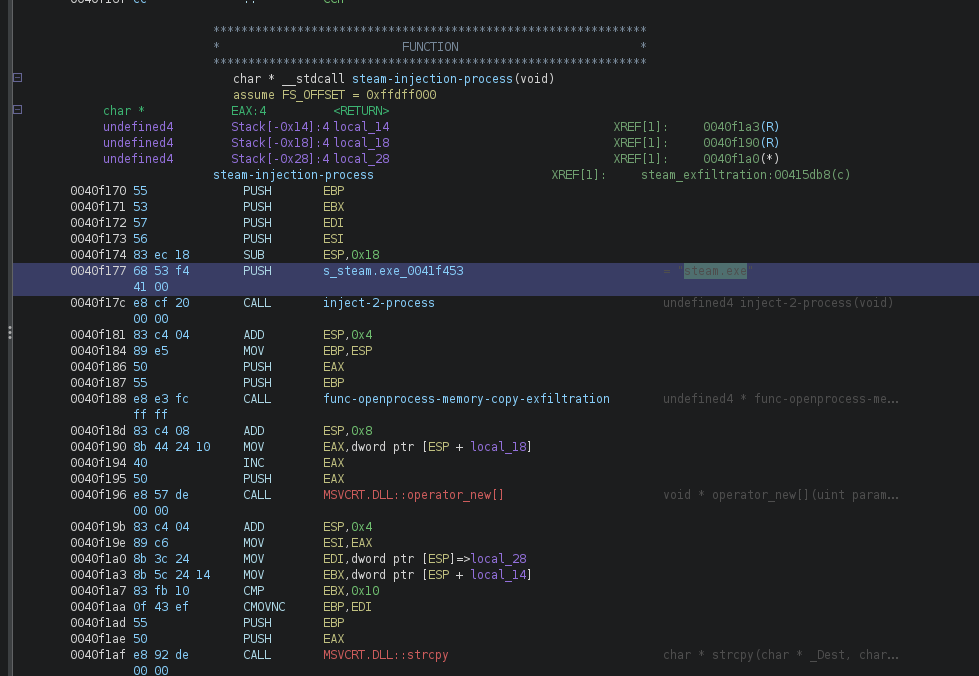
Task: Select address 0040f177 in the highlighted row
Action: [98, 271]
